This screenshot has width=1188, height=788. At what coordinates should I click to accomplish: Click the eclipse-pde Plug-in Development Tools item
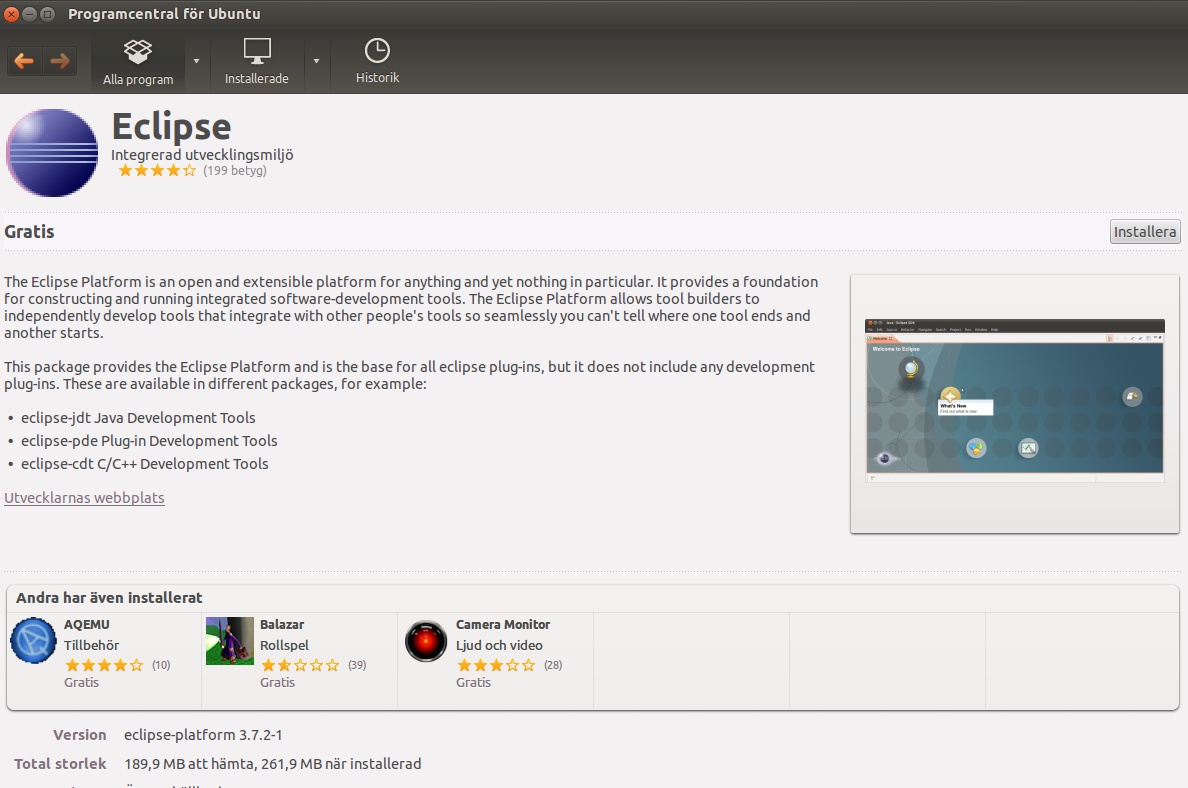click(149, 441)
